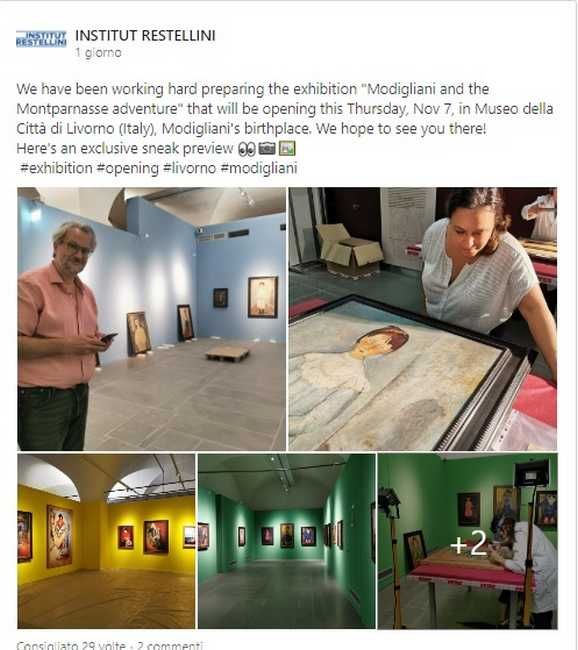
Task: Click the eyes emoji in post text
Action: [x=247, y=149]
